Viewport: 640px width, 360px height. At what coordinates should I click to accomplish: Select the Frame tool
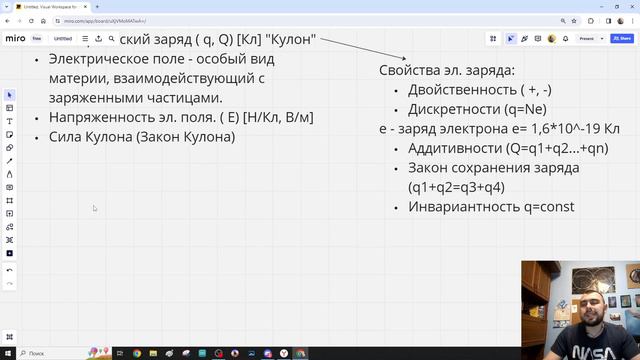tap(9, 200)
